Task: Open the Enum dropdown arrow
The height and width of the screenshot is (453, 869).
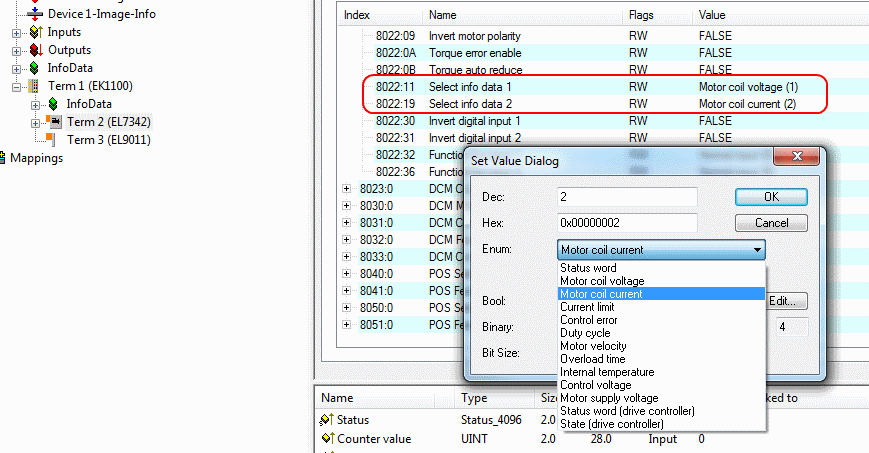Action: point(757,250)
